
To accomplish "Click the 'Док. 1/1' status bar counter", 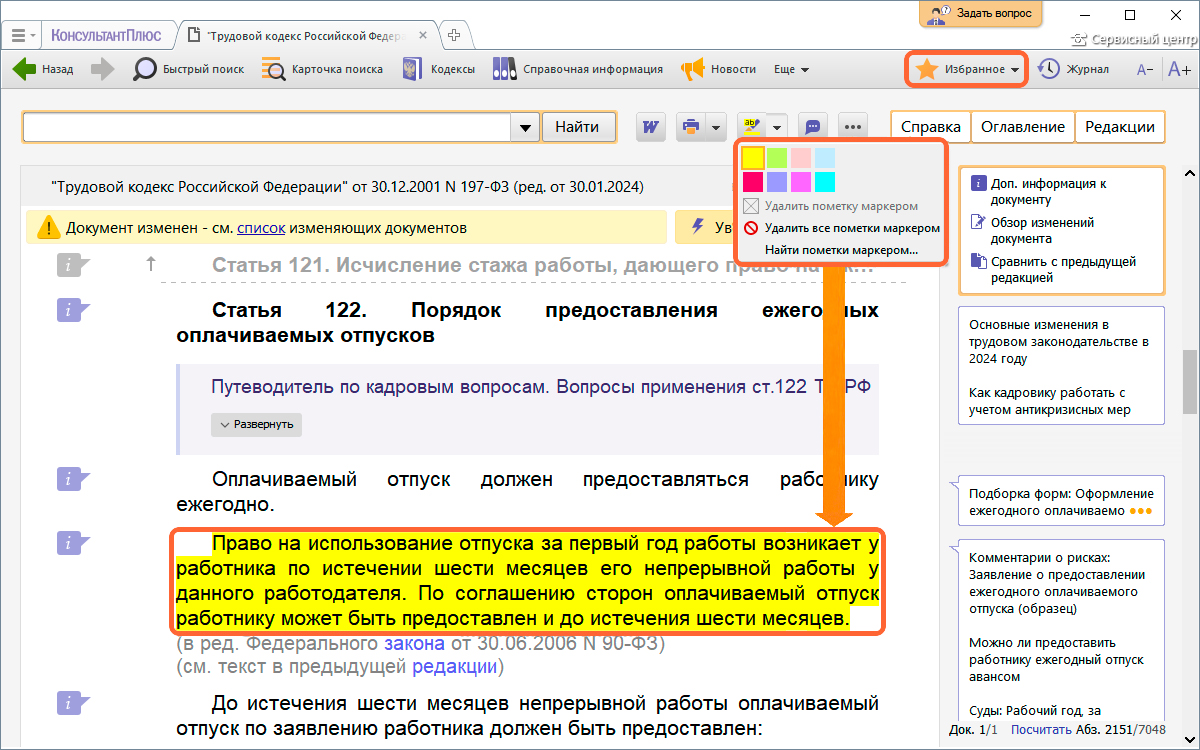I will [x=974, y=728].
